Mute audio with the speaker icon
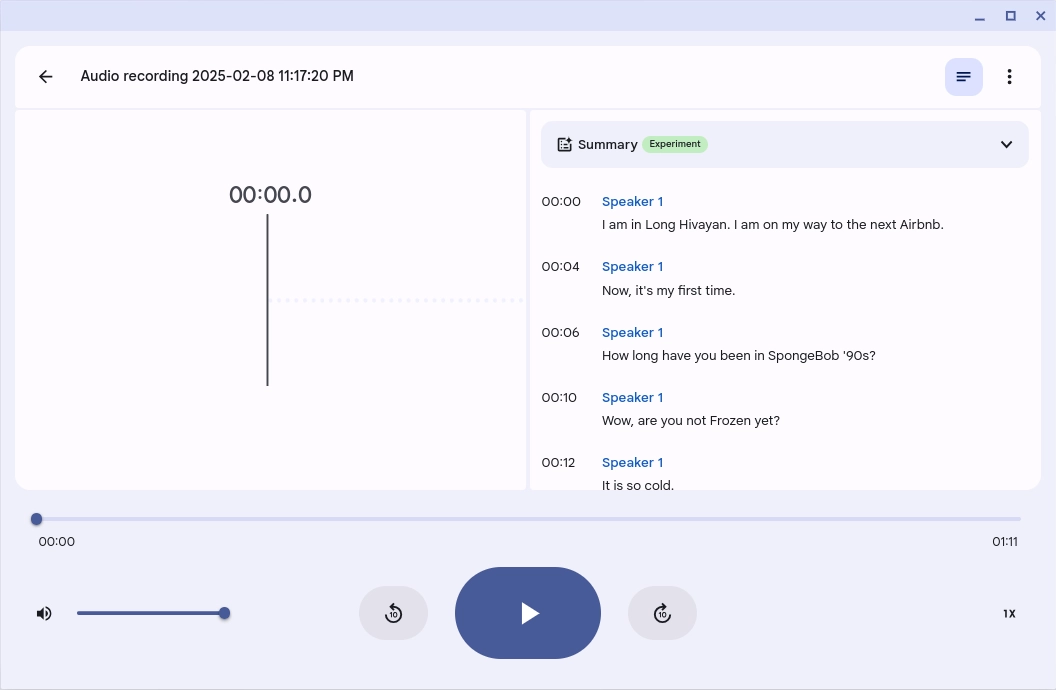1056x690 pixels. pos(44,613)
